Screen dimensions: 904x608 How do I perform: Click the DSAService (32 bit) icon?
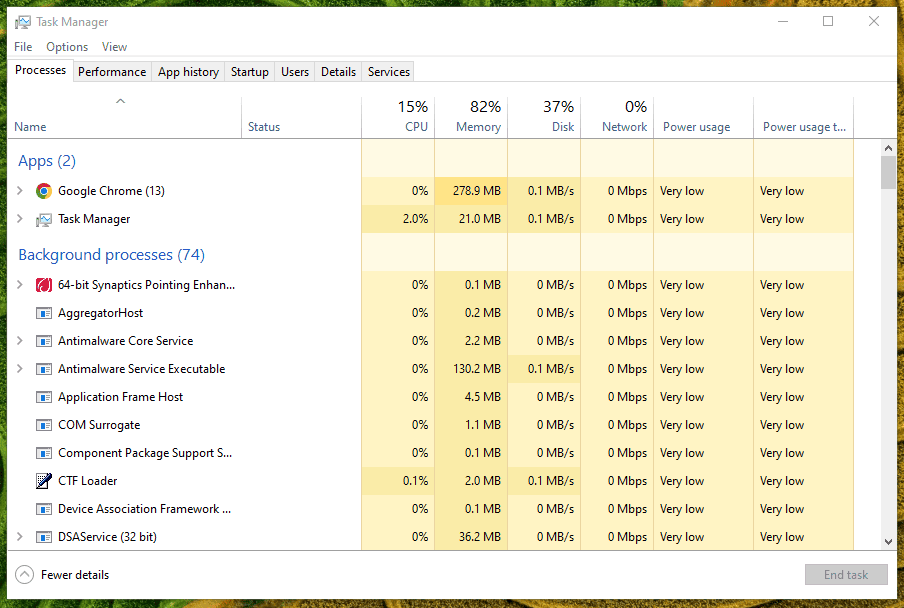click(x=44, y=537)
